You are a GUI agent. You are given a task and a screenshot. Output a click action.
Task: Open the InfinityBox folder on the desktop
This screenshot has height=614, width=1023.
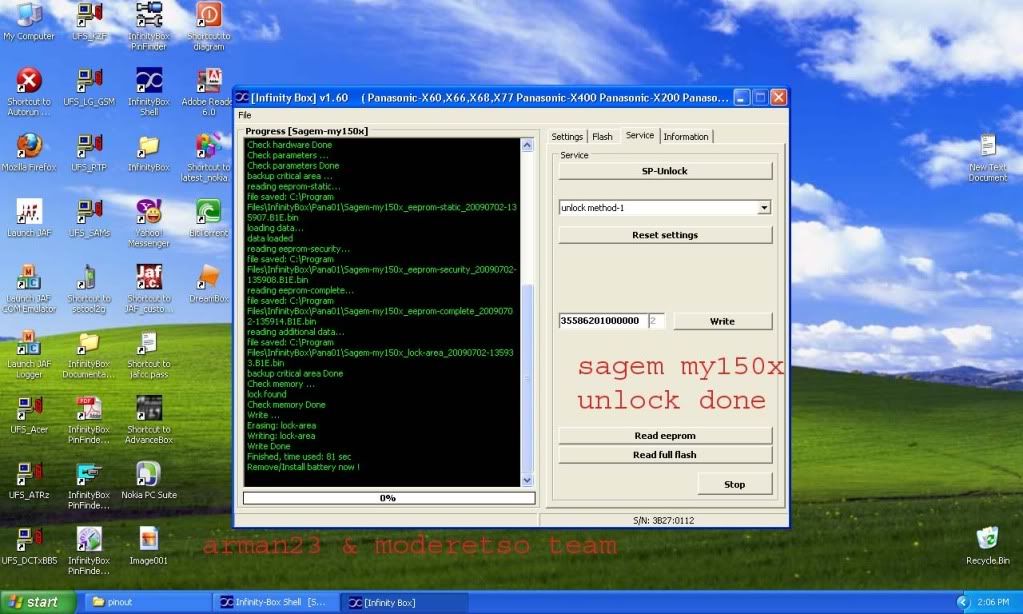pos(149,153)
